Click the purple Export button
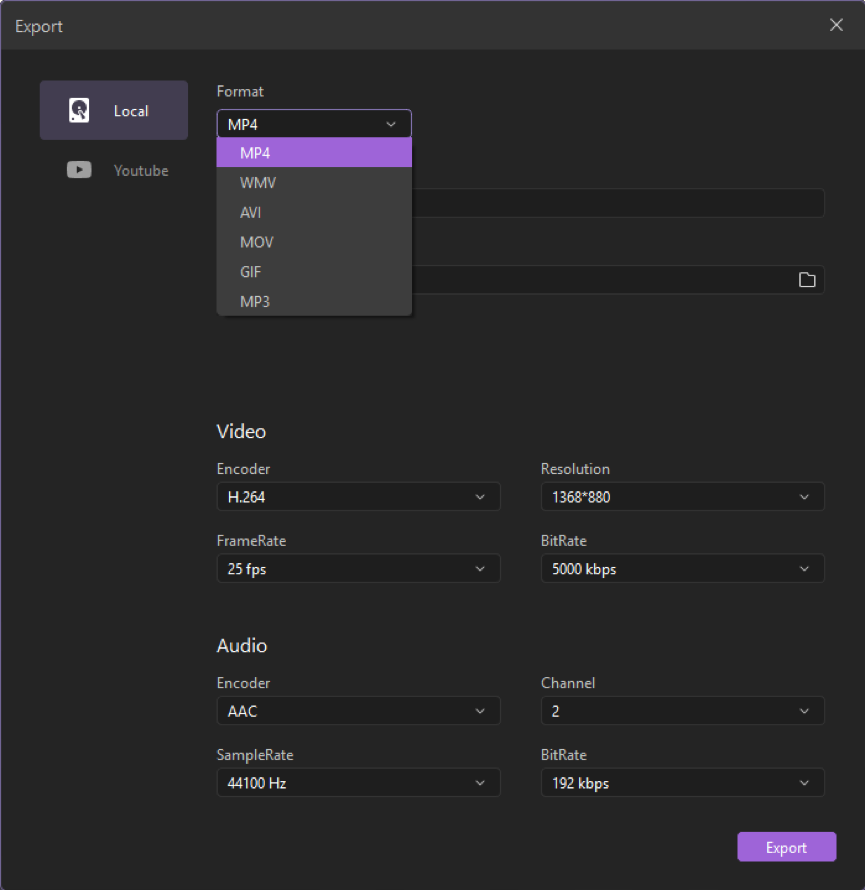This screenshot has width=865, height=890. pos(786,847)
